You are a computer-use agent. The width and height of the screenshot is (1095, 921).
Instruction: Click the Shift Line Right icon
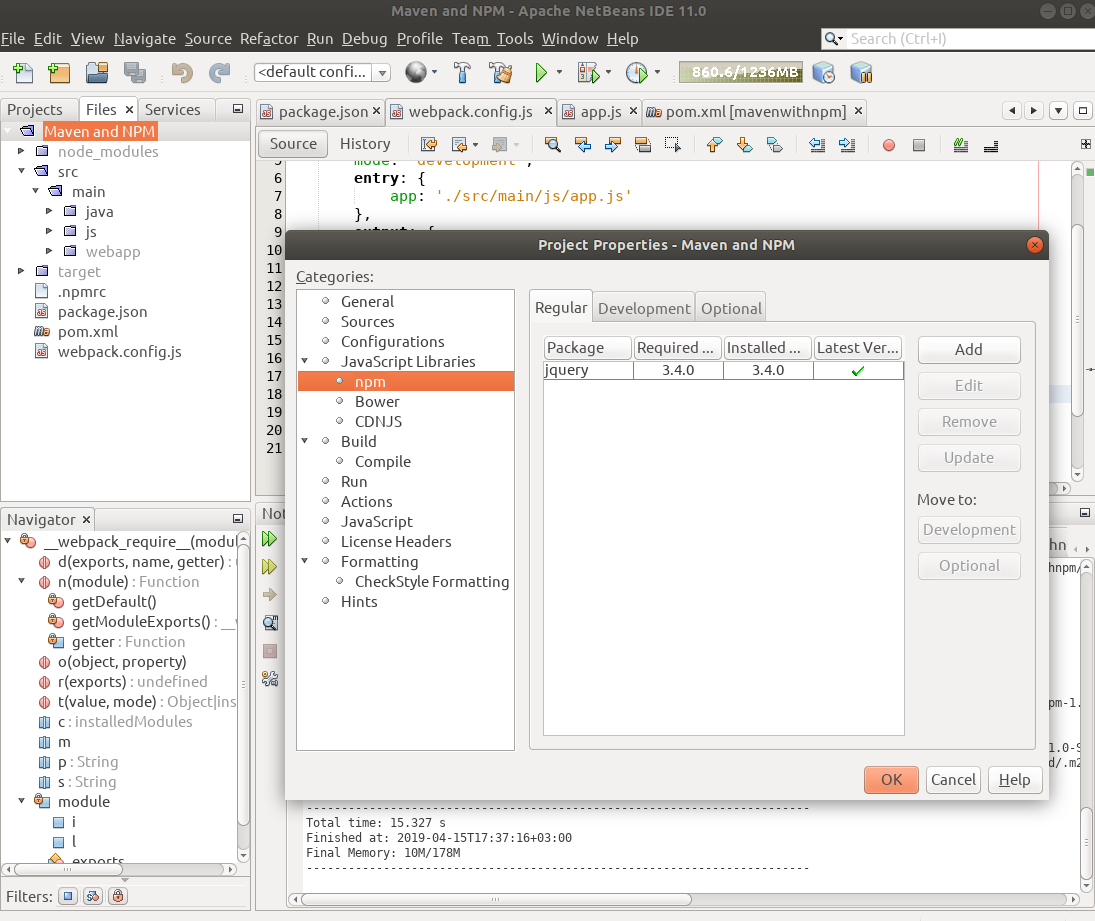847,145
